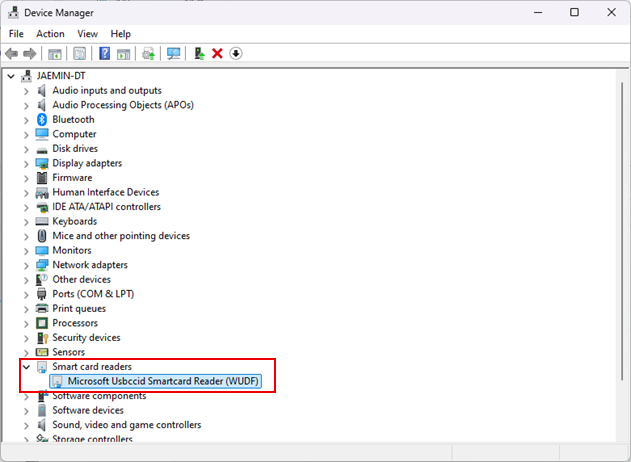Expand IDE ATA/ATAPI controllers
The width and height of the screenshot is (631, 462).
tap(26, 208)
